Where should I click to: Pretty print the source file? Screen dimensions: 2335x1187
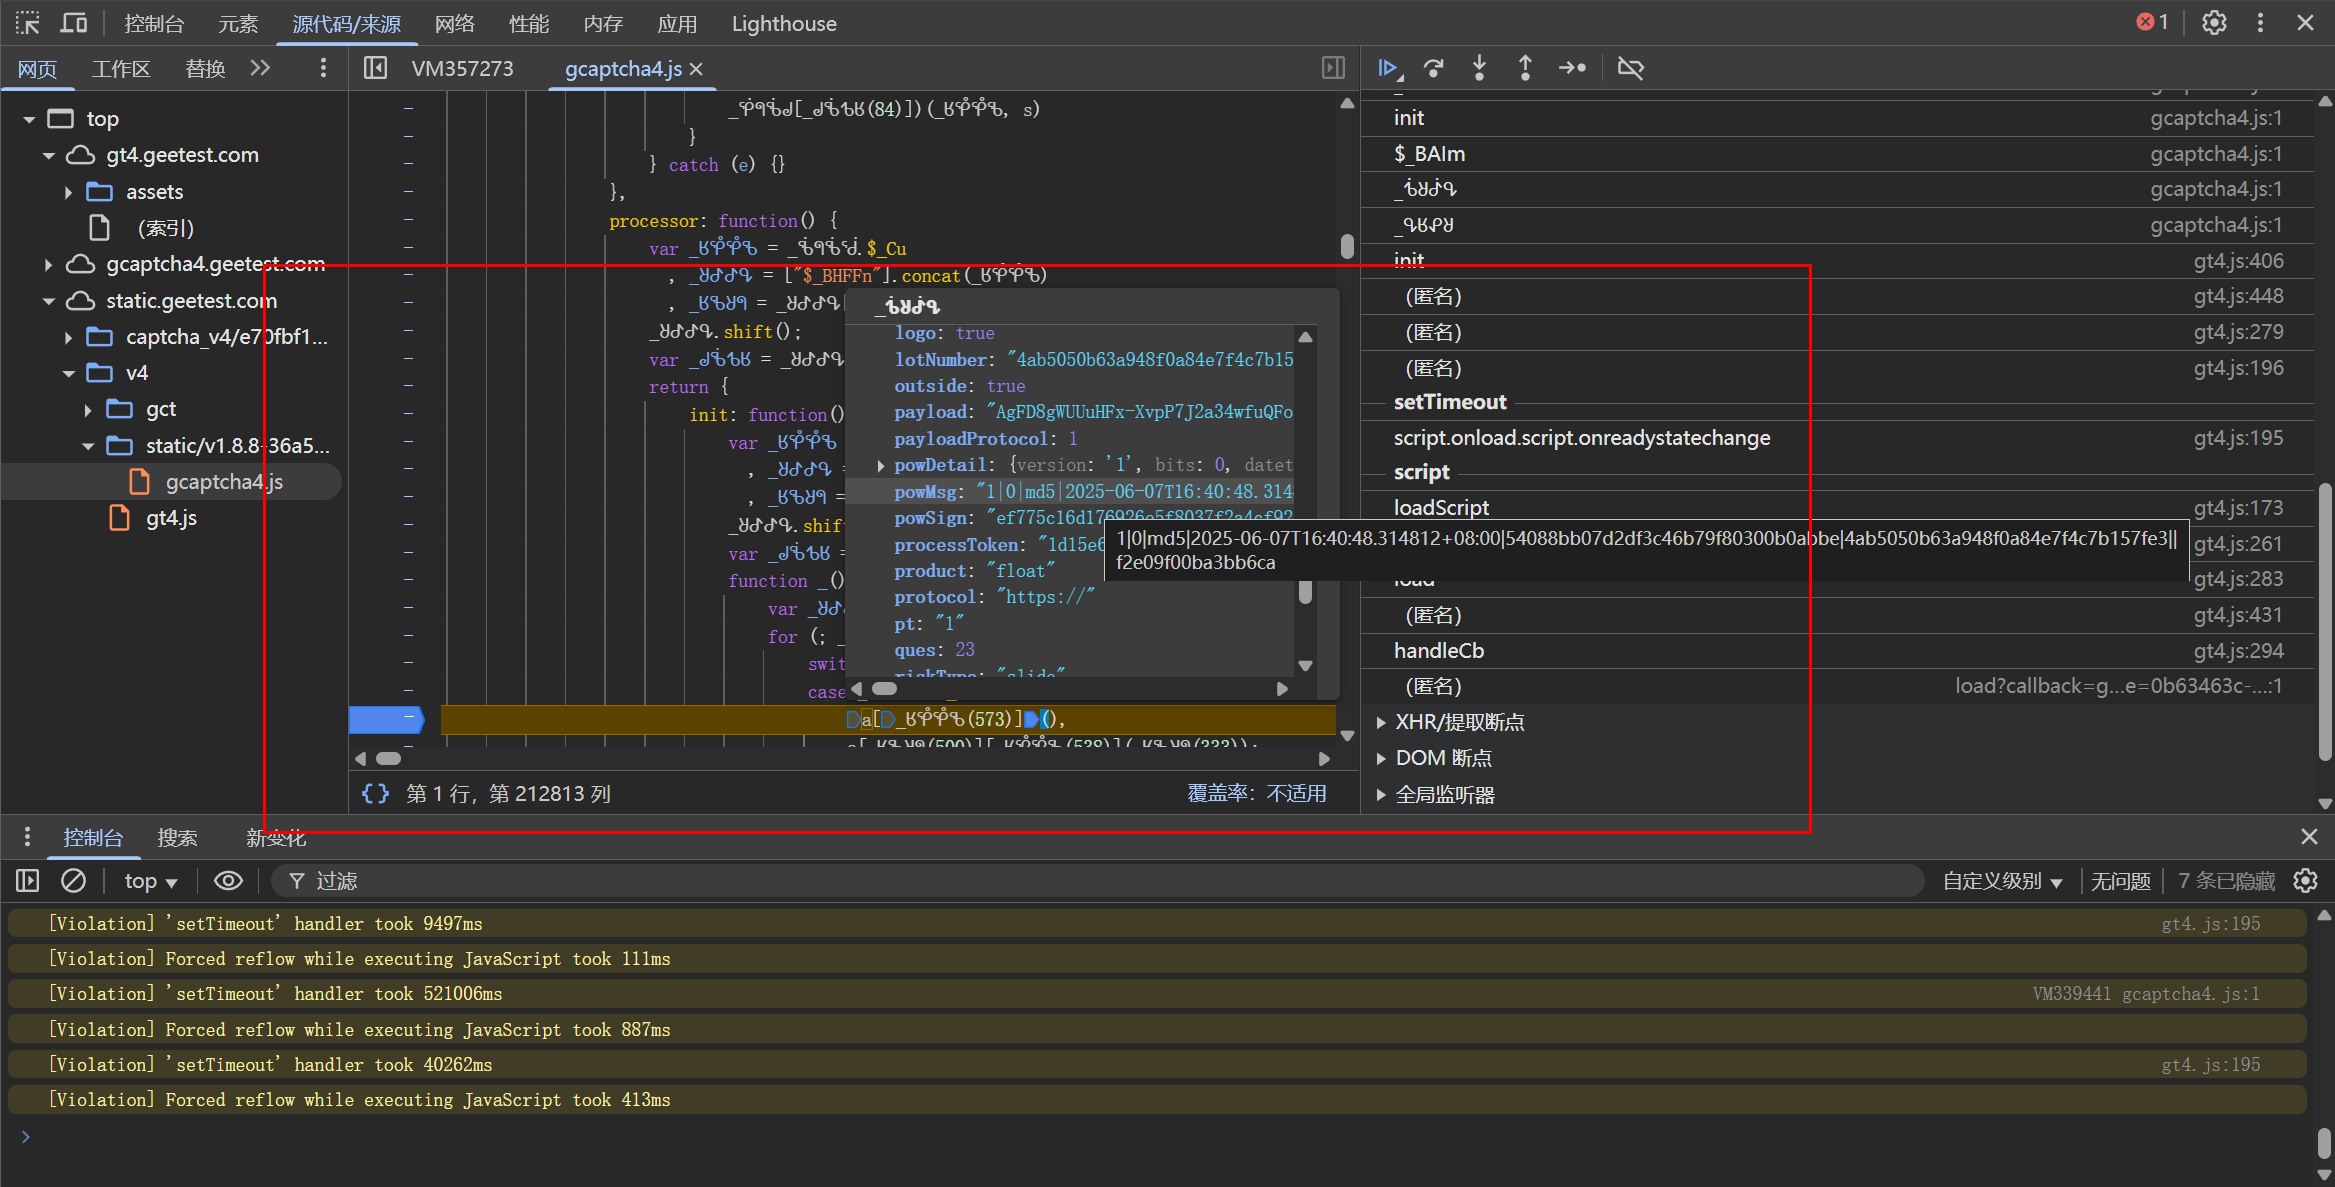(375, 793)
